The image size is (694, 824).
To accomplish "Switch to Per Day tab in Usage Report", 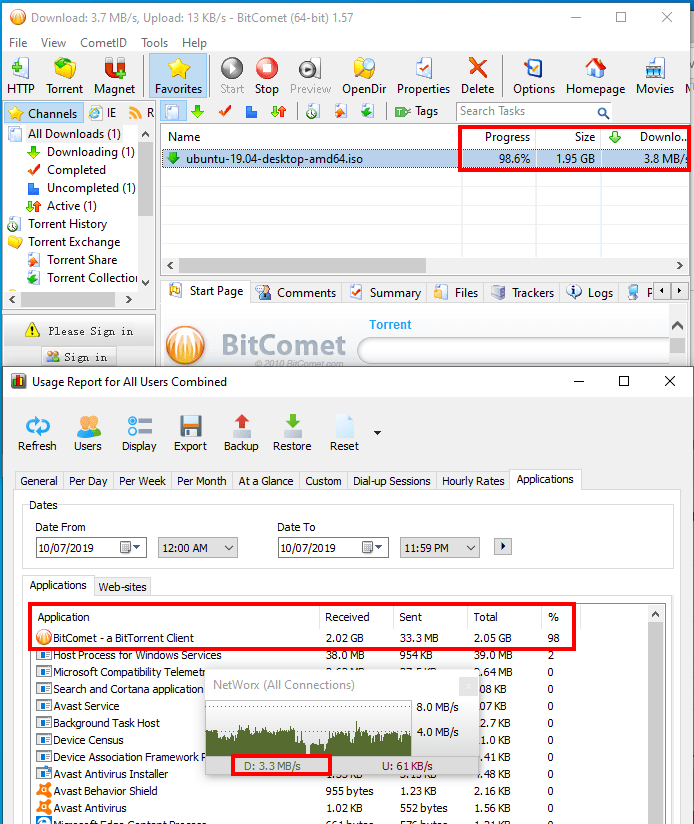I will click(88, 481).
